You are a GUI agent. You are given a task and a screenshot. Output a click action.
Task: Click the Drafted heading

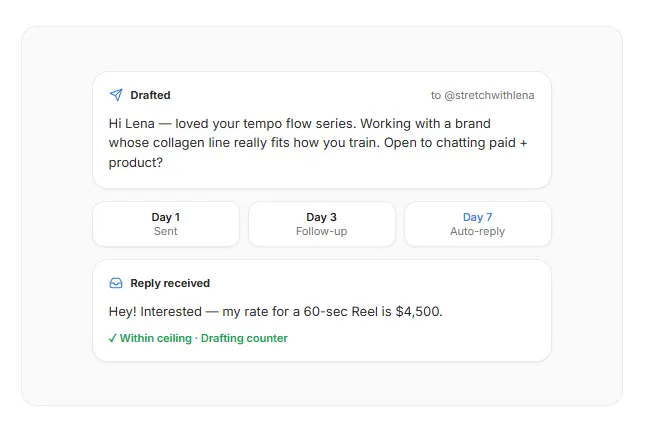(x=150, y=95)
